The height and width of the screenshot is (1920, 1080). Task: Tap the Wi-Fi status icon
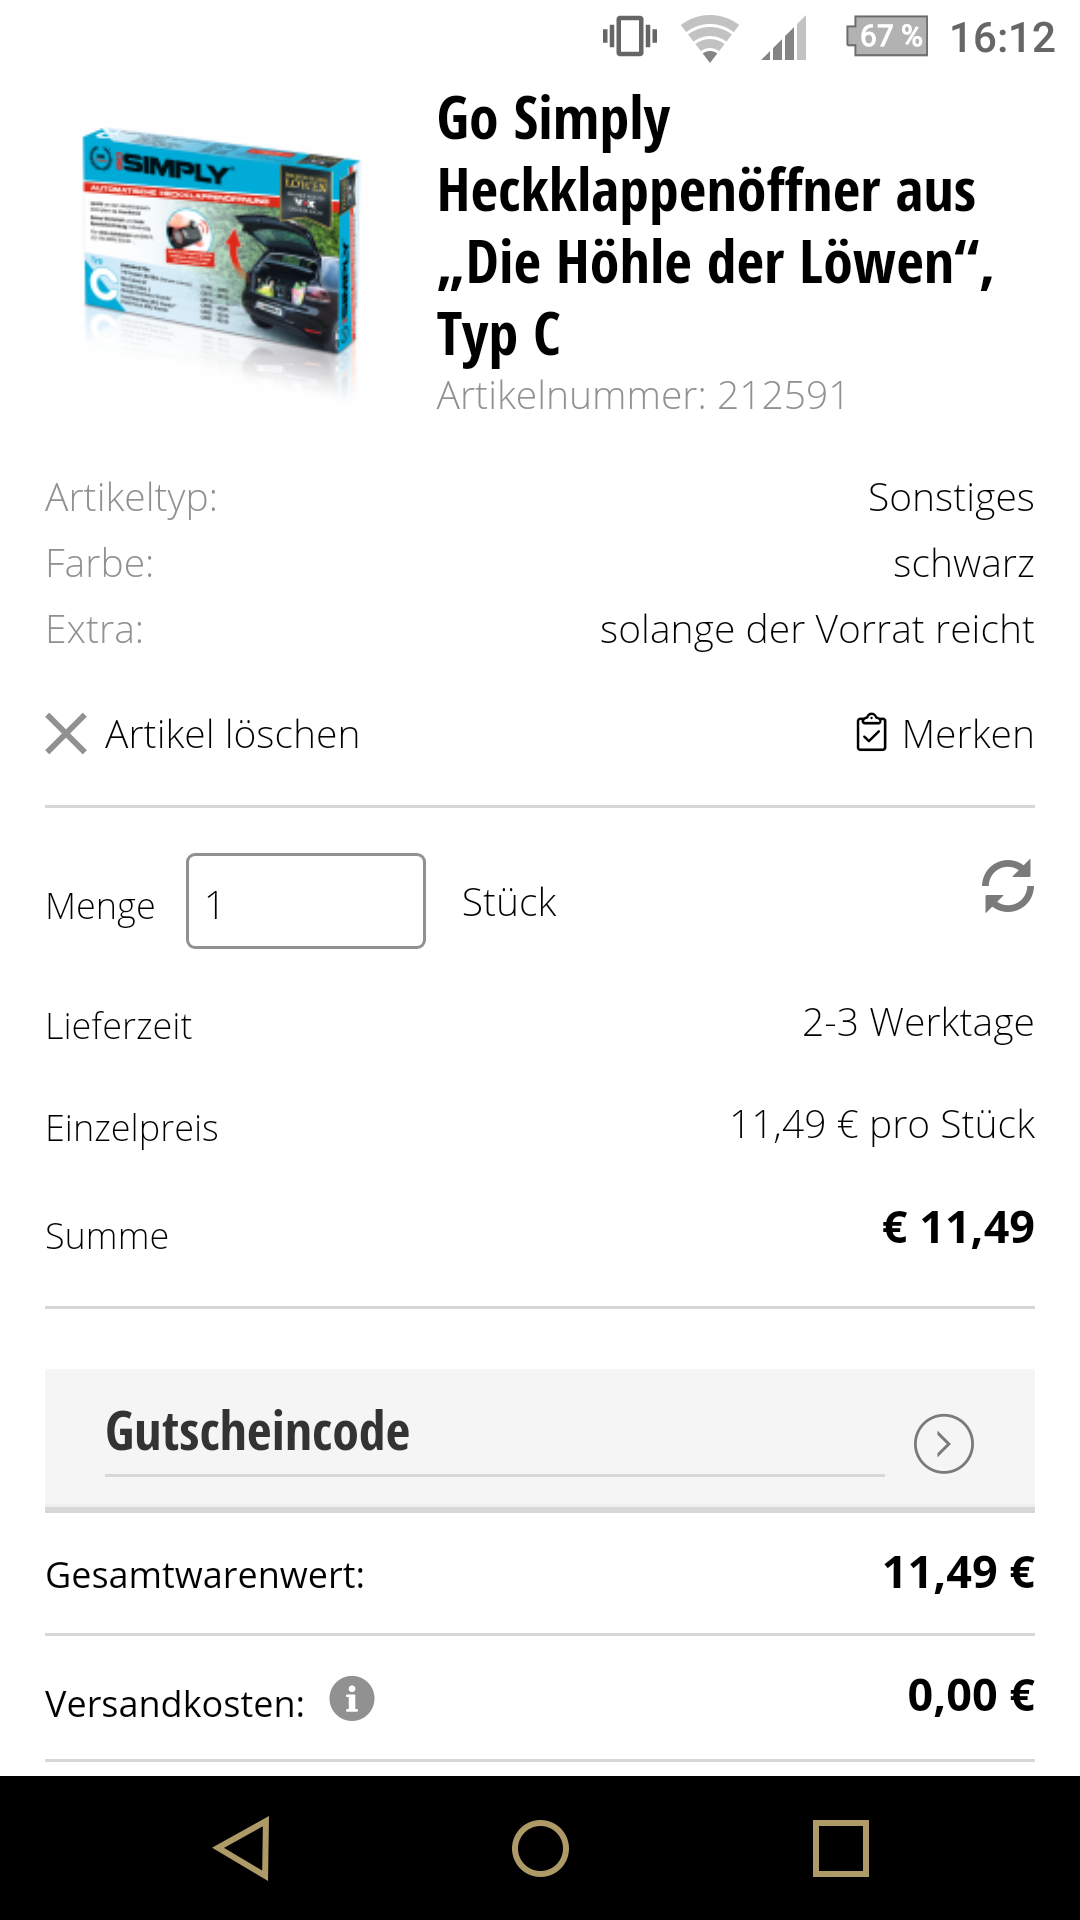point(709,39)
